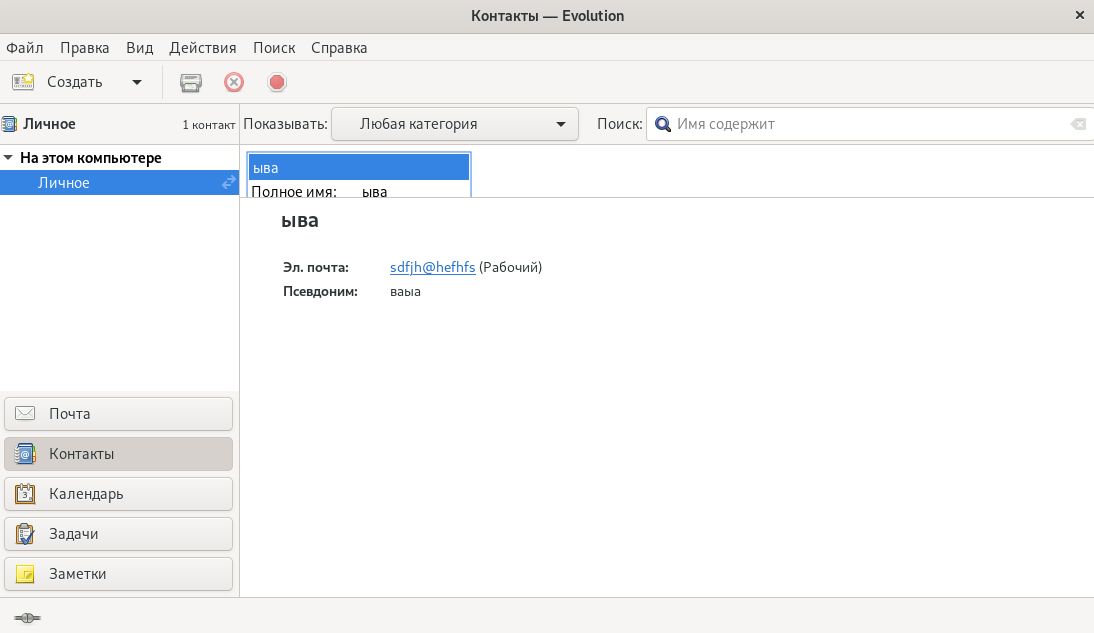Screen dimensions: 1094x633
Task: Click the red delete contact icon
Action: (x=234, y=82)
